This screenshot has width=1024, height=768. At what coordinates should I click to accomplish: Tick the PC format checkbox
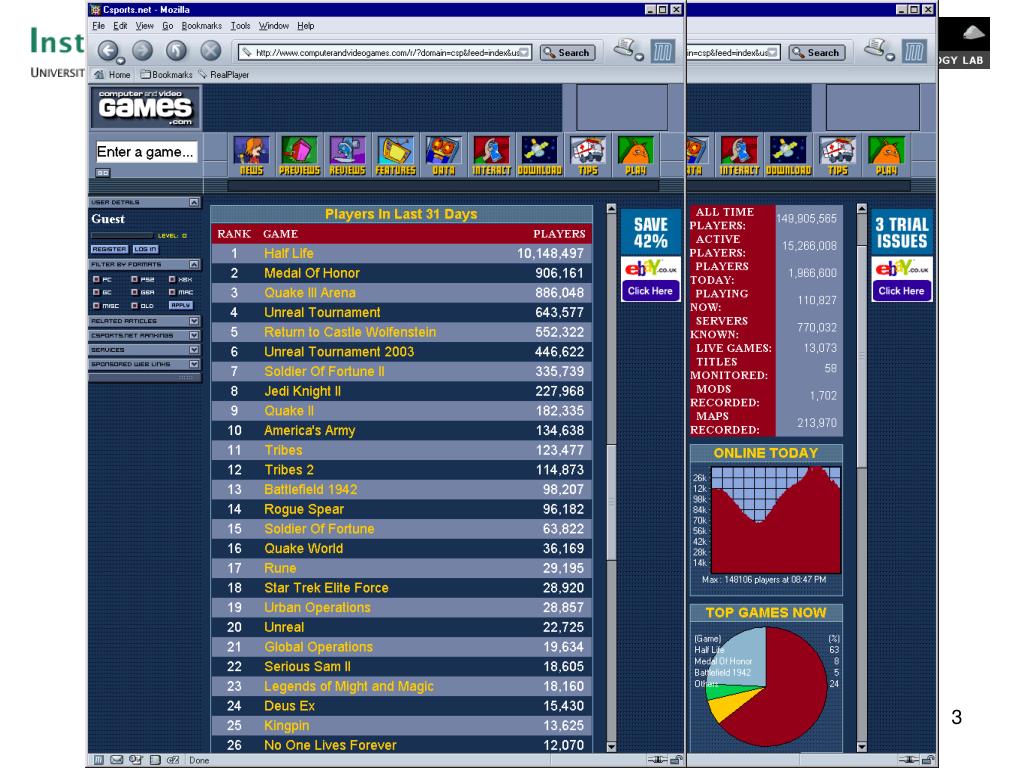coord(97,280)
